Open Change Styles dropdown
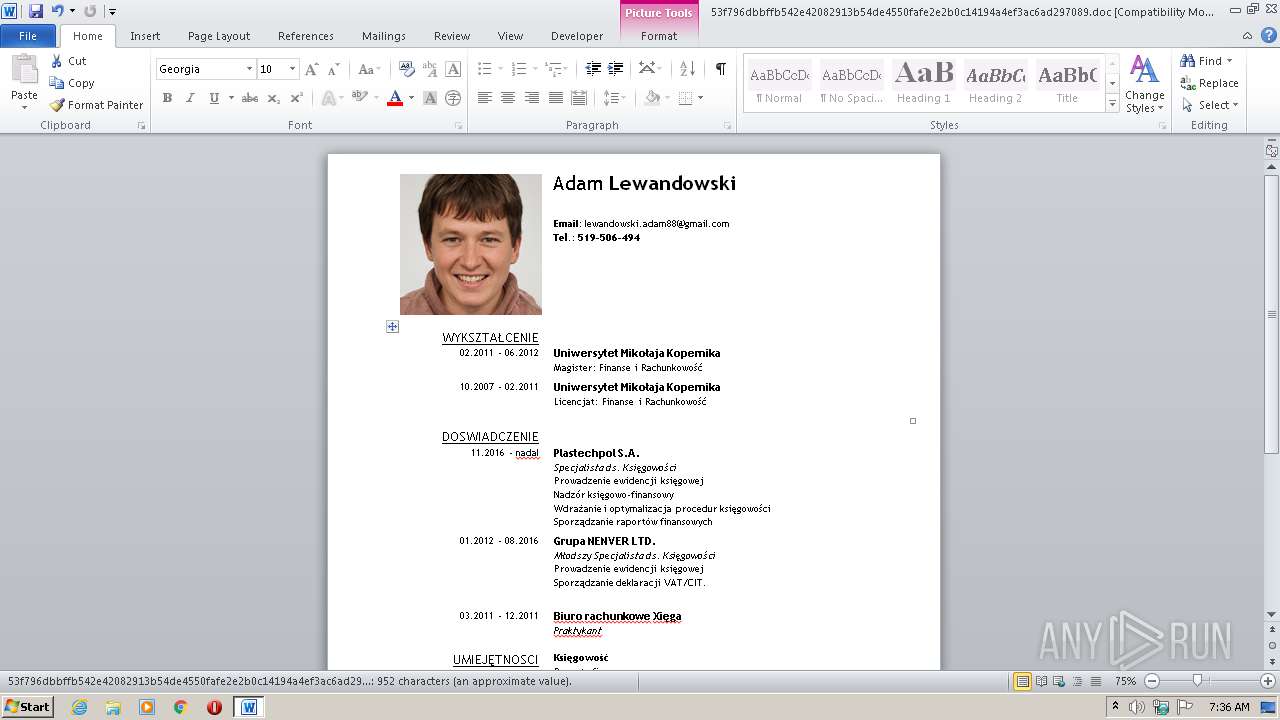This screenshot has height=720, width=1280. coord(1145,85)
